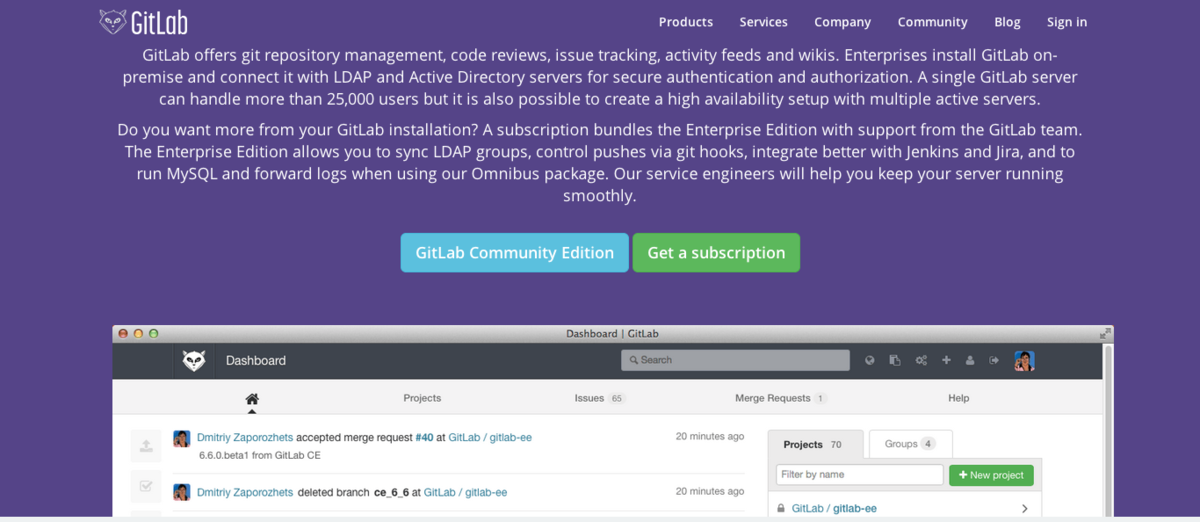Expand gitlab-ee project row chevron
The image size is (1200, 522).
coord(1024,508)
